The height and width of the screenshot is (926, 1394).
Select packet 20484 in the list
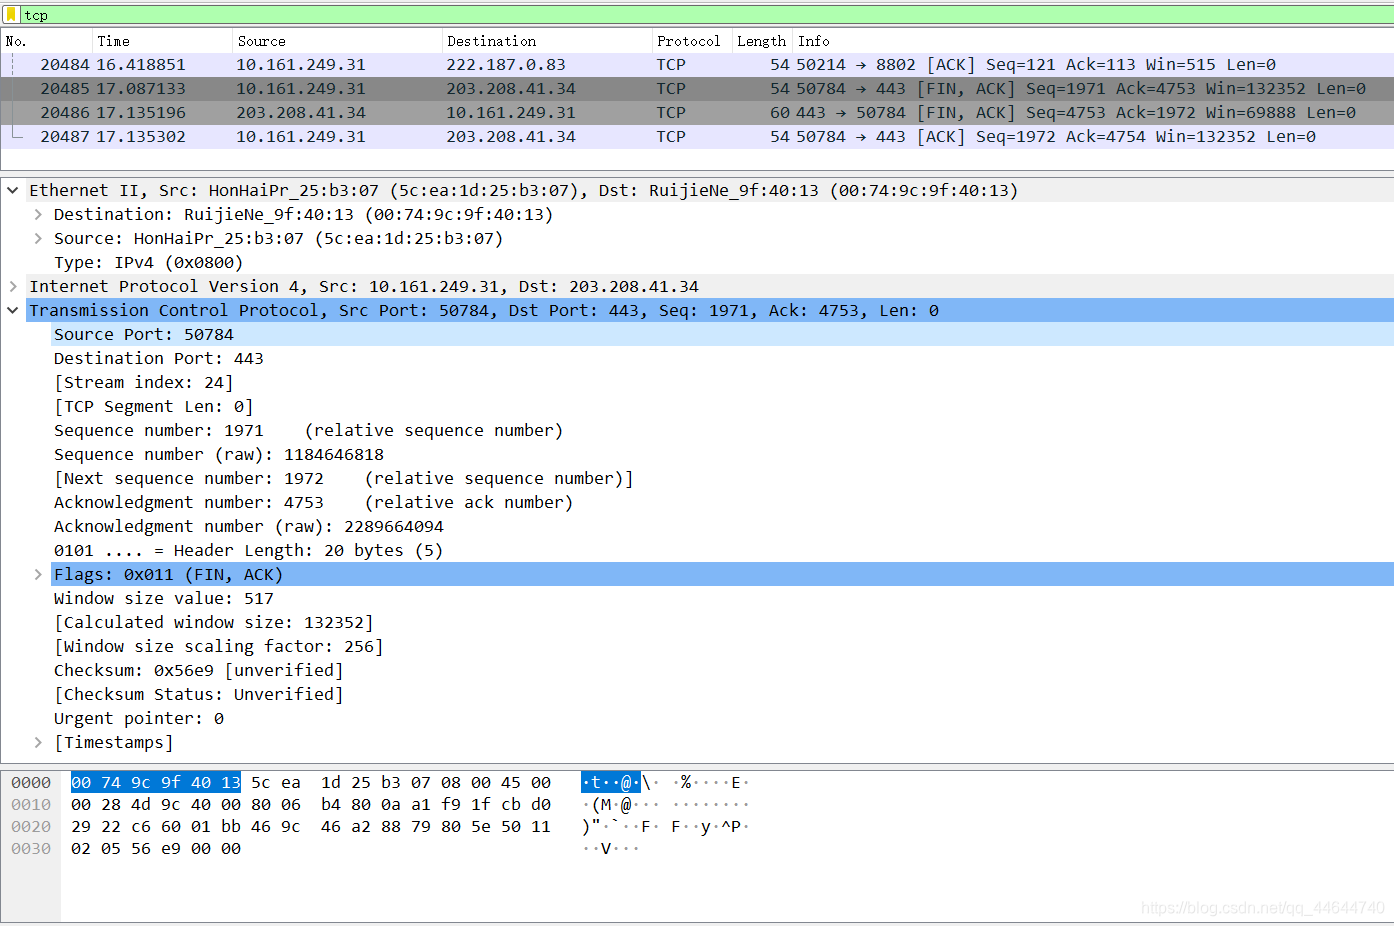(x=697, y=65)
